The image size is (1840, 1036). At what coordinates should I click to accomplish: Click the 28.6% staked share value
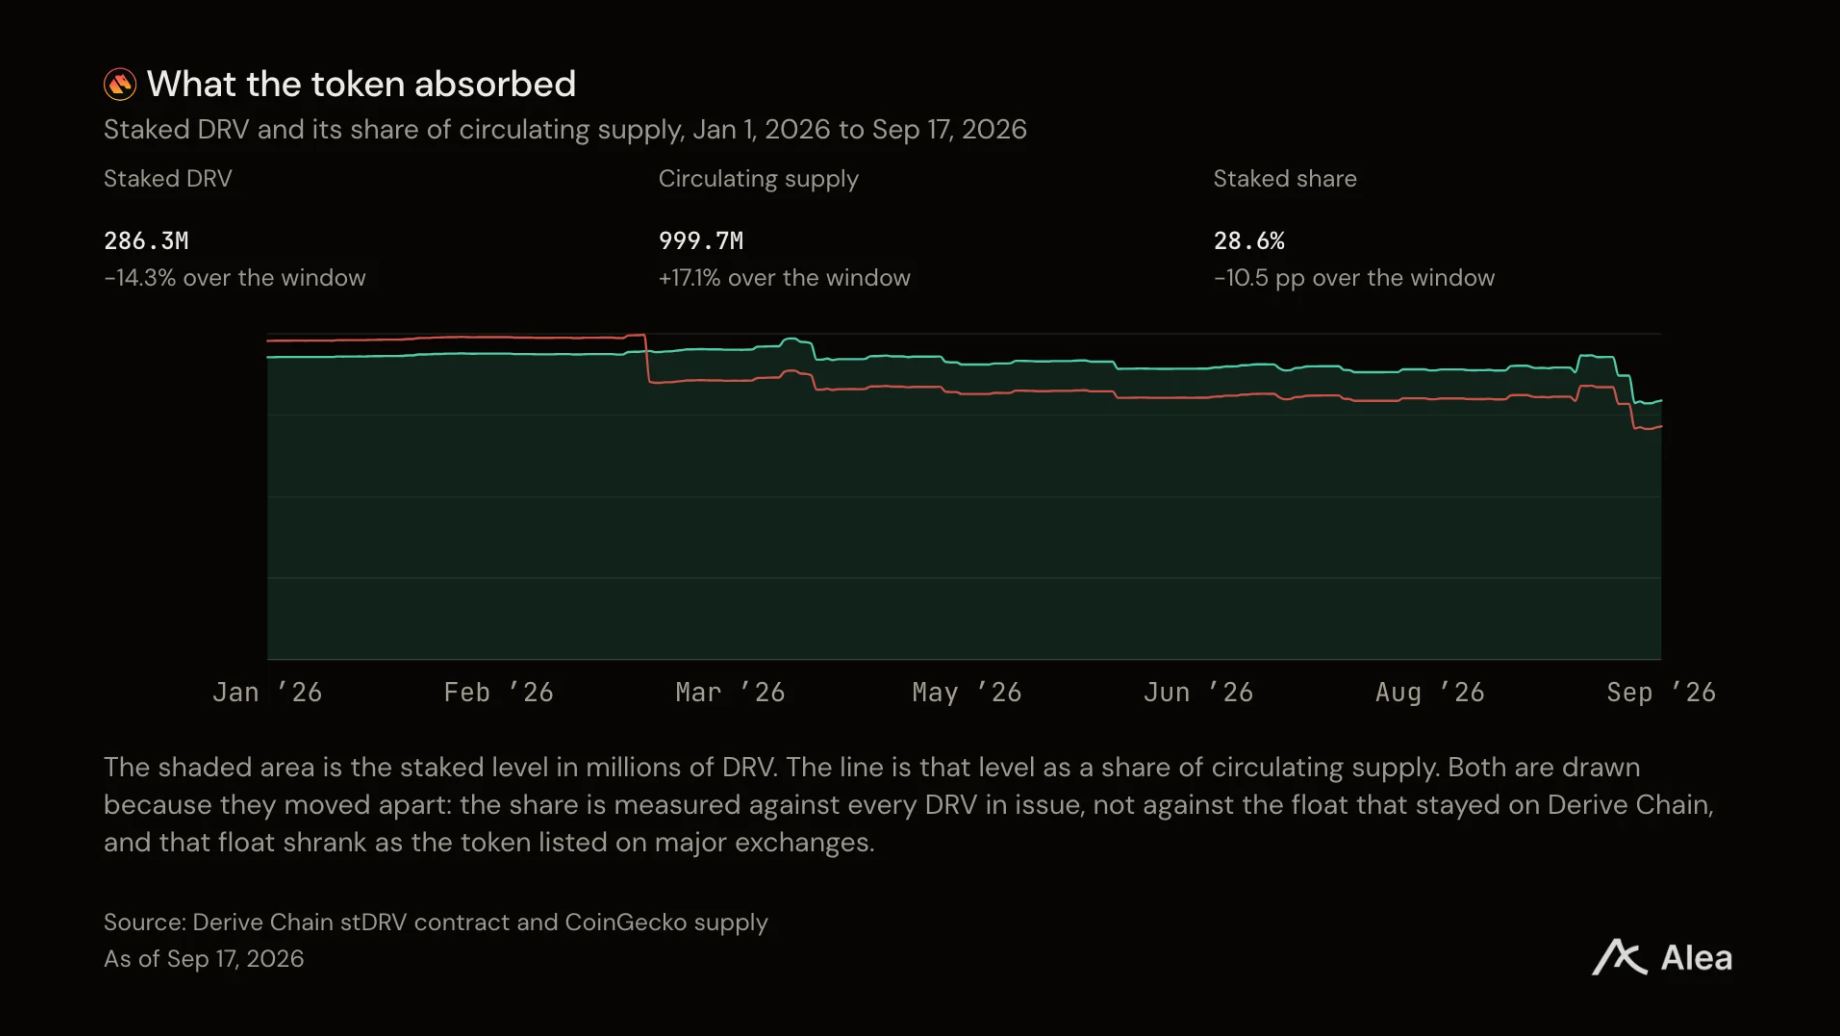[x=1249, y=241]
